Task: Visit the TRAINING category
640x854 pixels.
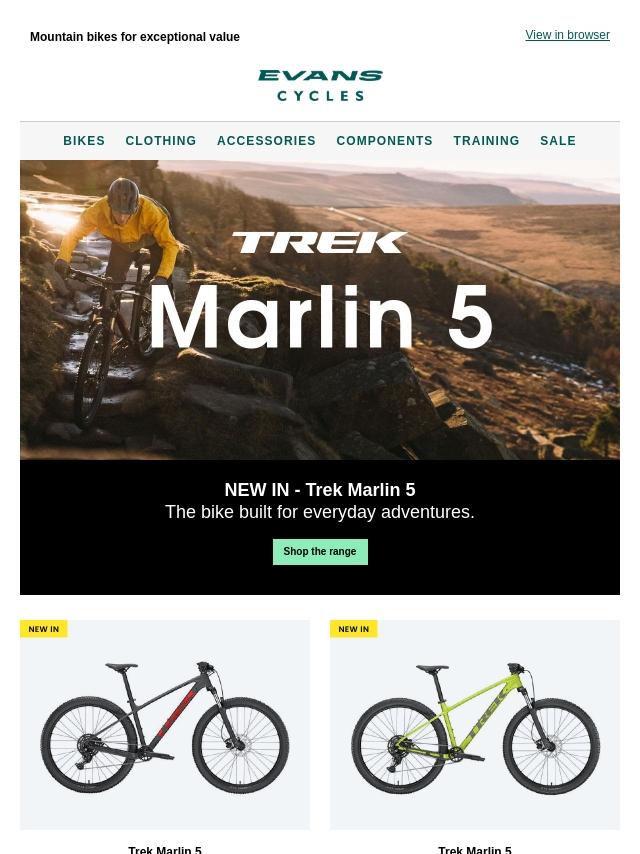Action: pyautogui.click(x=486, y=141)
